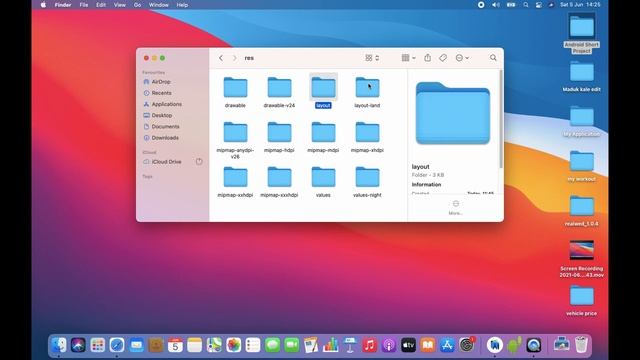Select the realwed_1.0.4 desktop folder
Screen dimensions: 640x360
(x=582, y=207)
